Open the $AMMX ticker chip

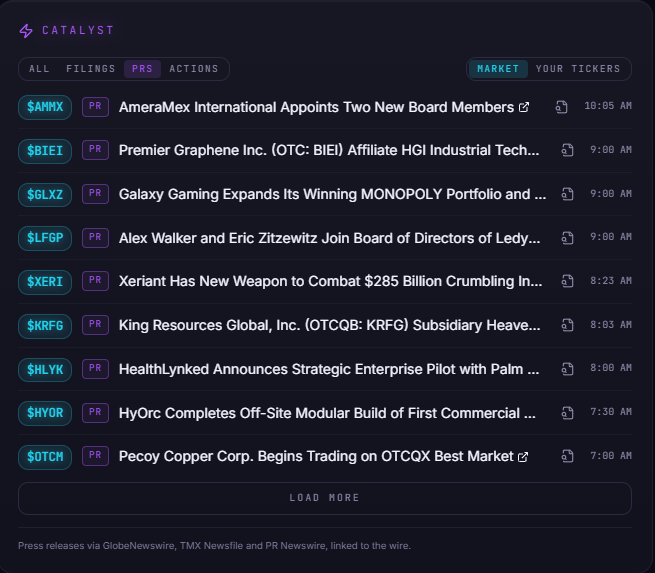tap(45, 107)
